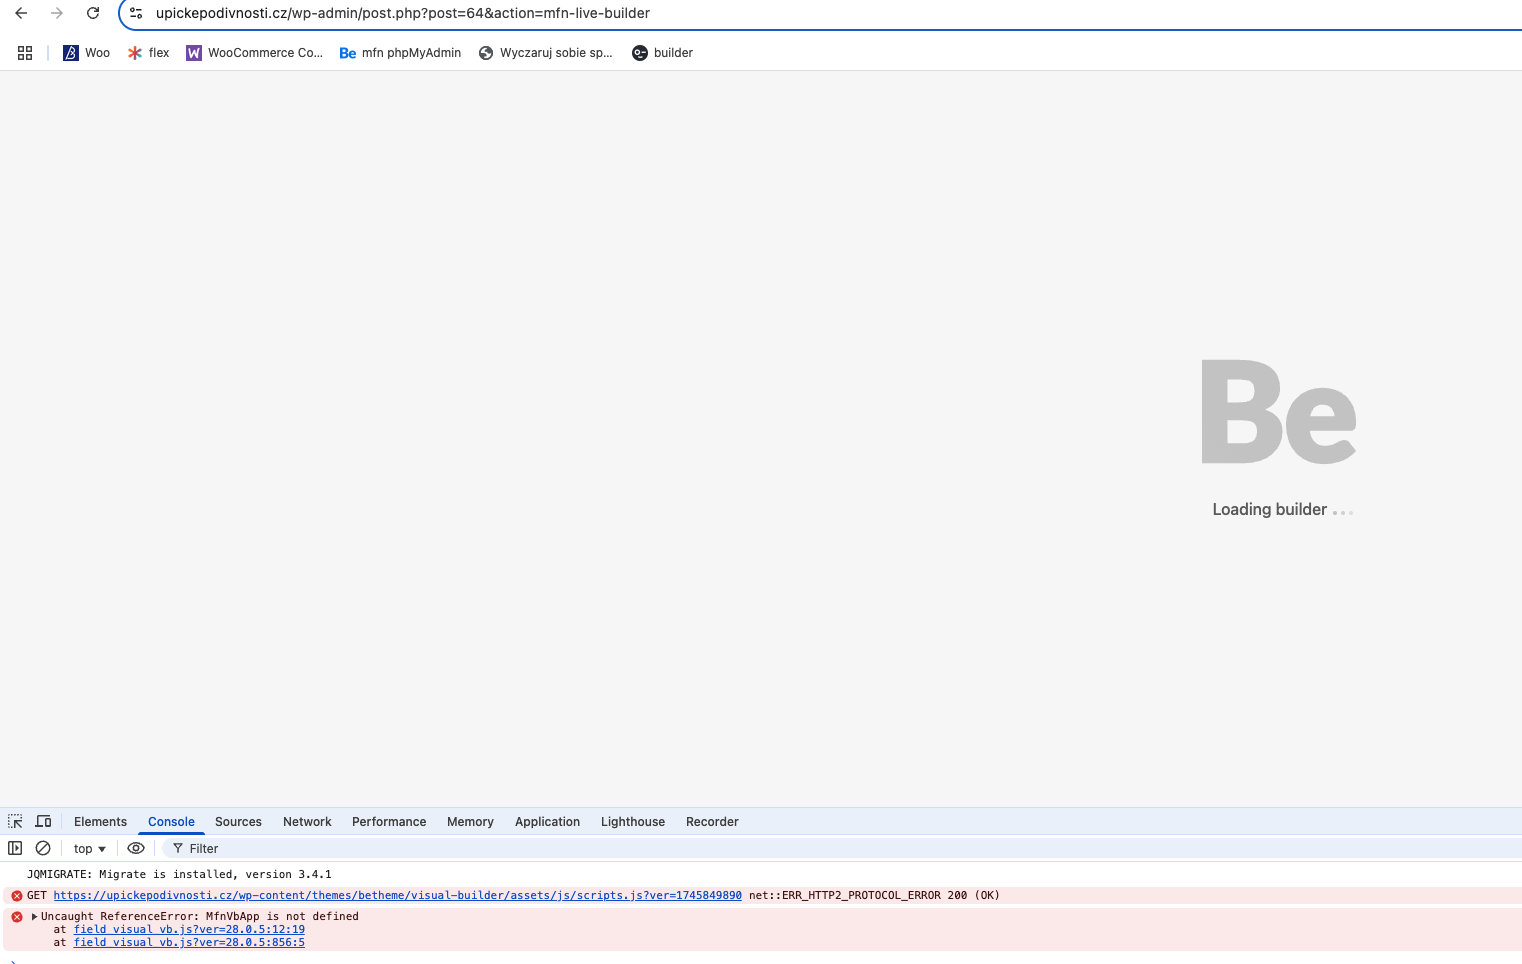Show the console sidebar

(x=15, y=848)
